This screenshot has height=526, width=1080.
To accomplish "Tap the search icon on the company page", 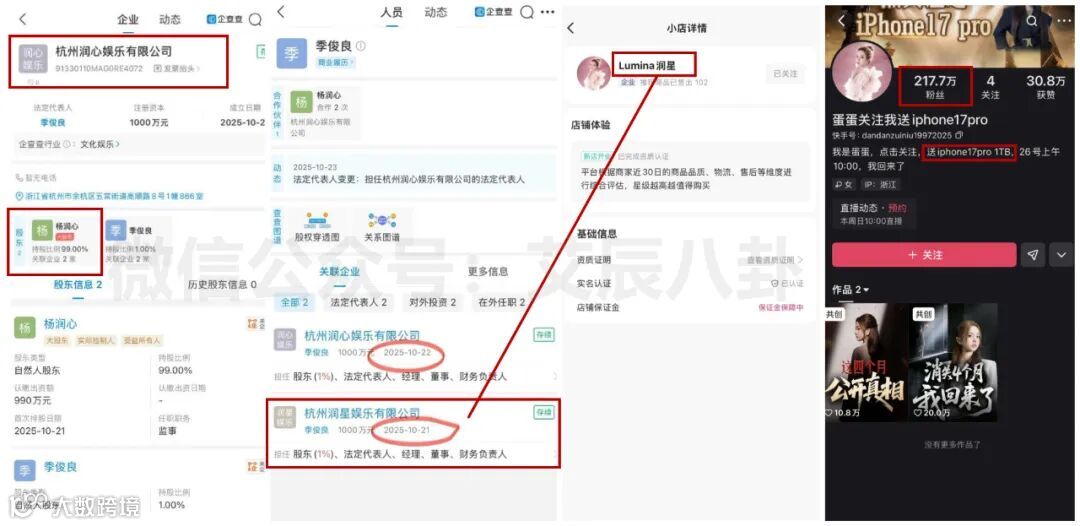I will [255, 19].
